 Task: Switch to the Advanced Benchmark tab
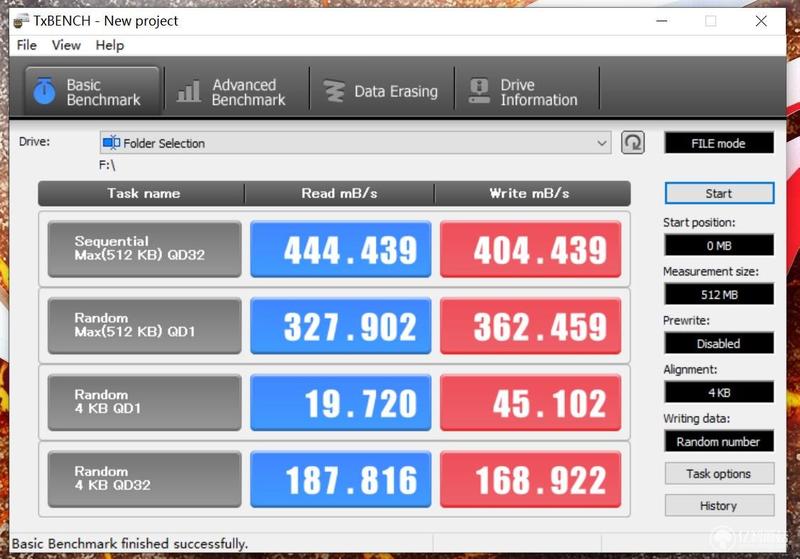pos(237,91)
